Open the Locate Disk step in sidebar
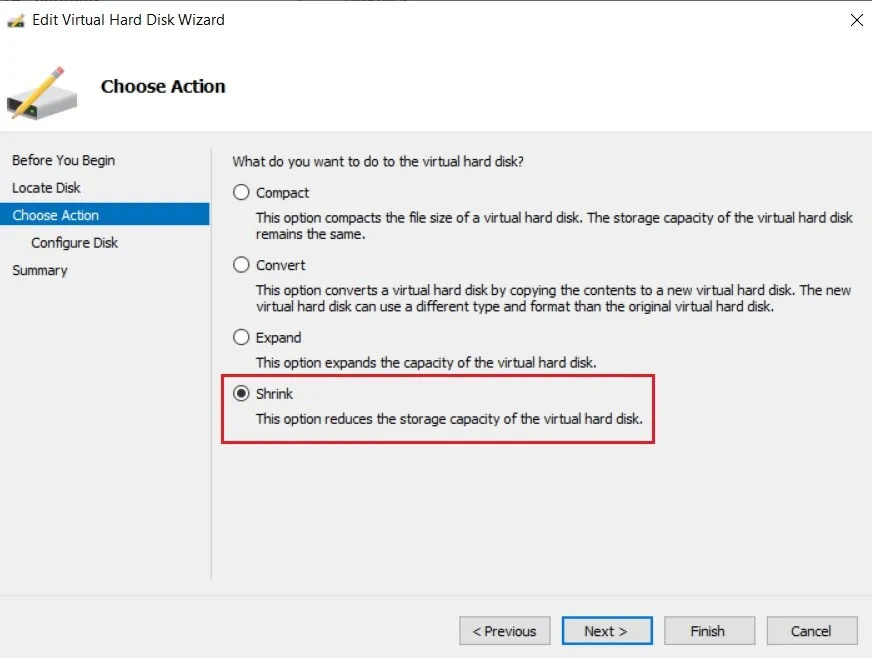This screenshot has width=872, height=658. pyautogui.click(x=46, y=188)
